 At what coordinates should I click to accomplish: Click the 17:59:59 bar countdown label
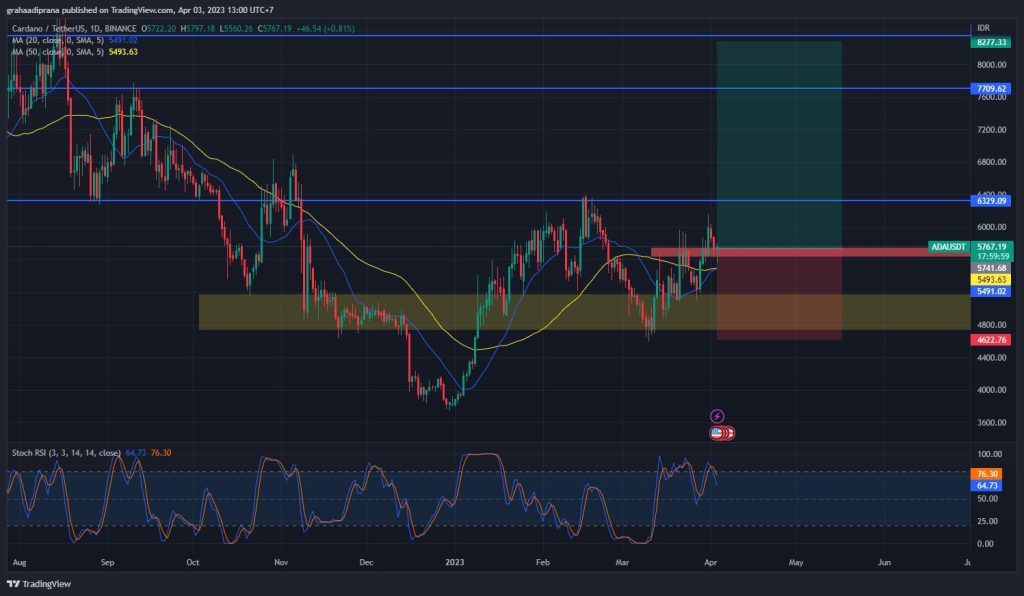tap(993, 257)
